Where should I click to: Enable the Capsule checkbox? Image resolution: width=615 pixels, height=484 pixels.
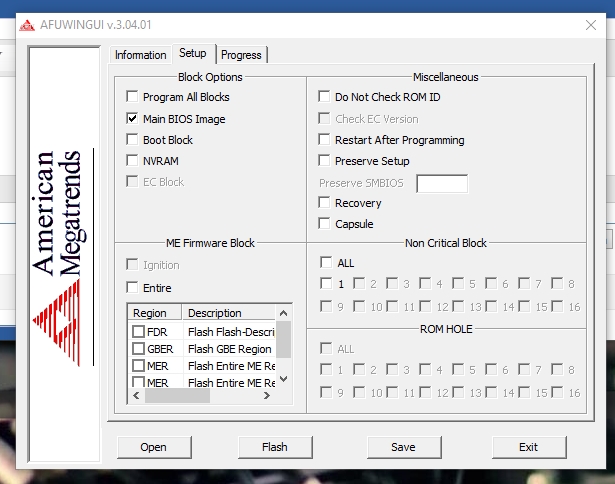pyautogui.click(x=324, y=224)
